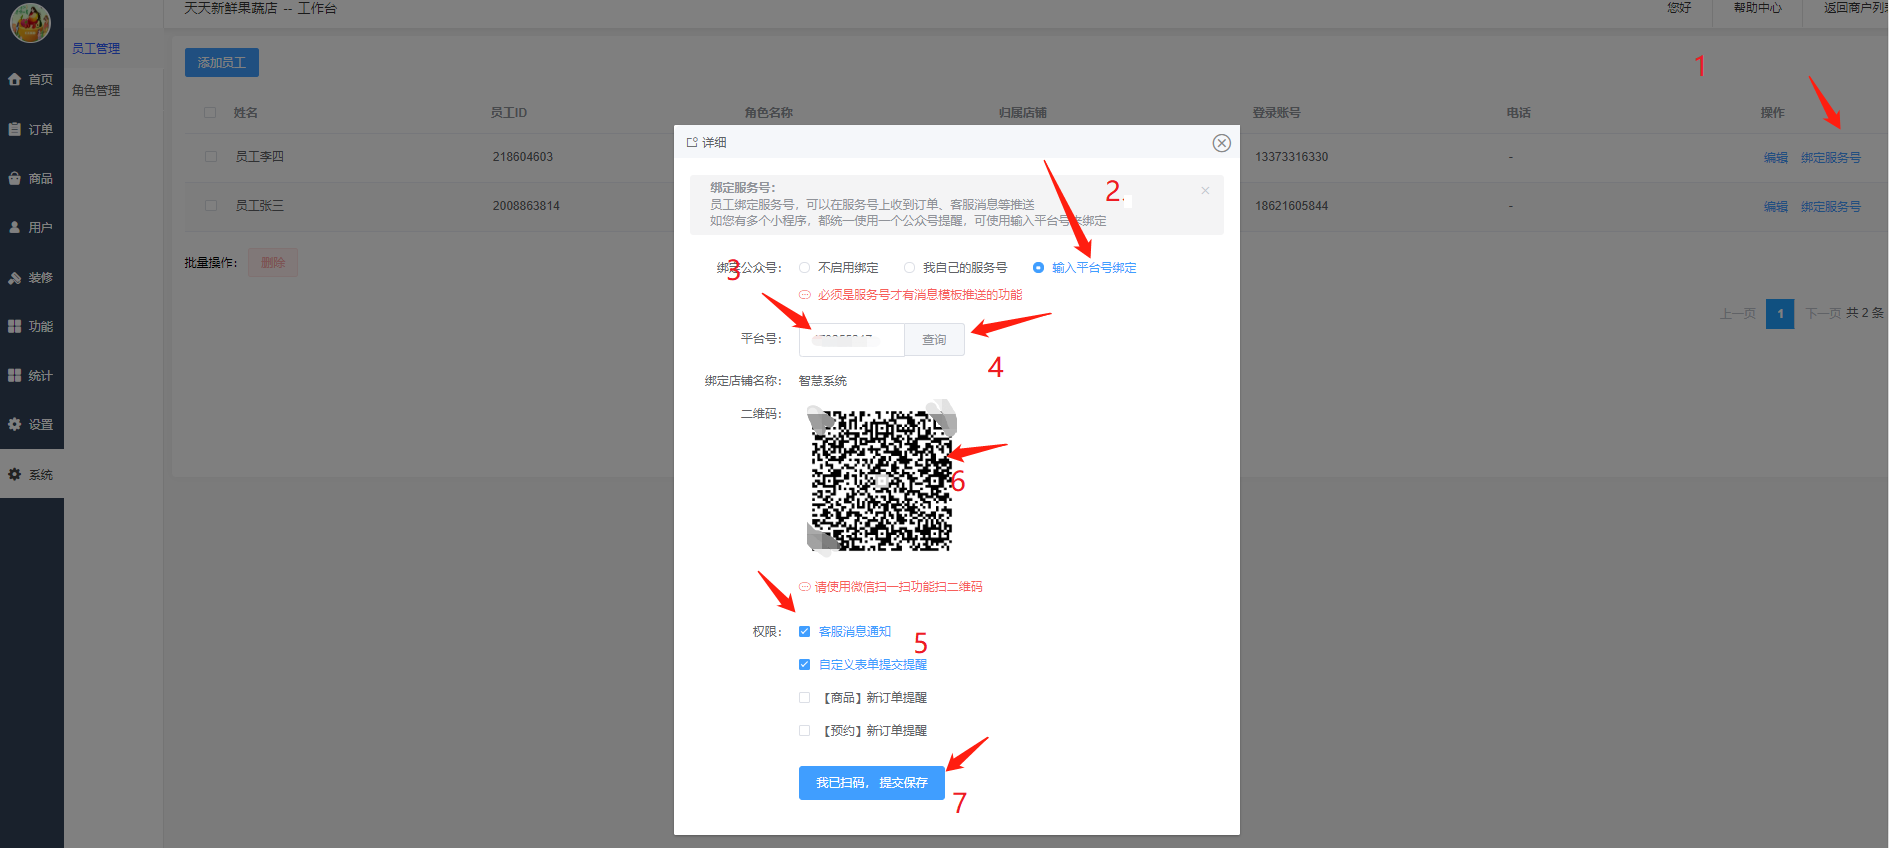Click 下一页 next page
This screenshot has height=848, width=1889.
pyautogui.click(x=1823, y=313)
